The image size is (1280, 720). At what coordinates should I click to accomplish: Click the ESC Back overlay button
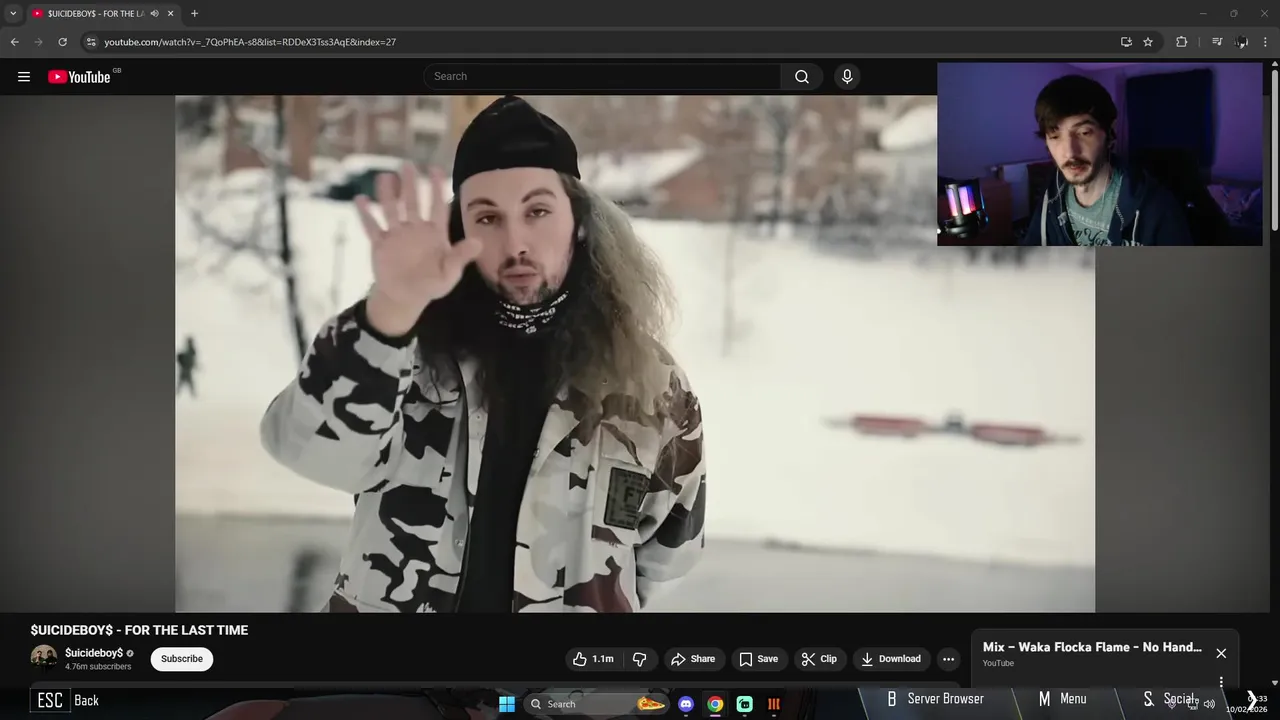(65, 700)
